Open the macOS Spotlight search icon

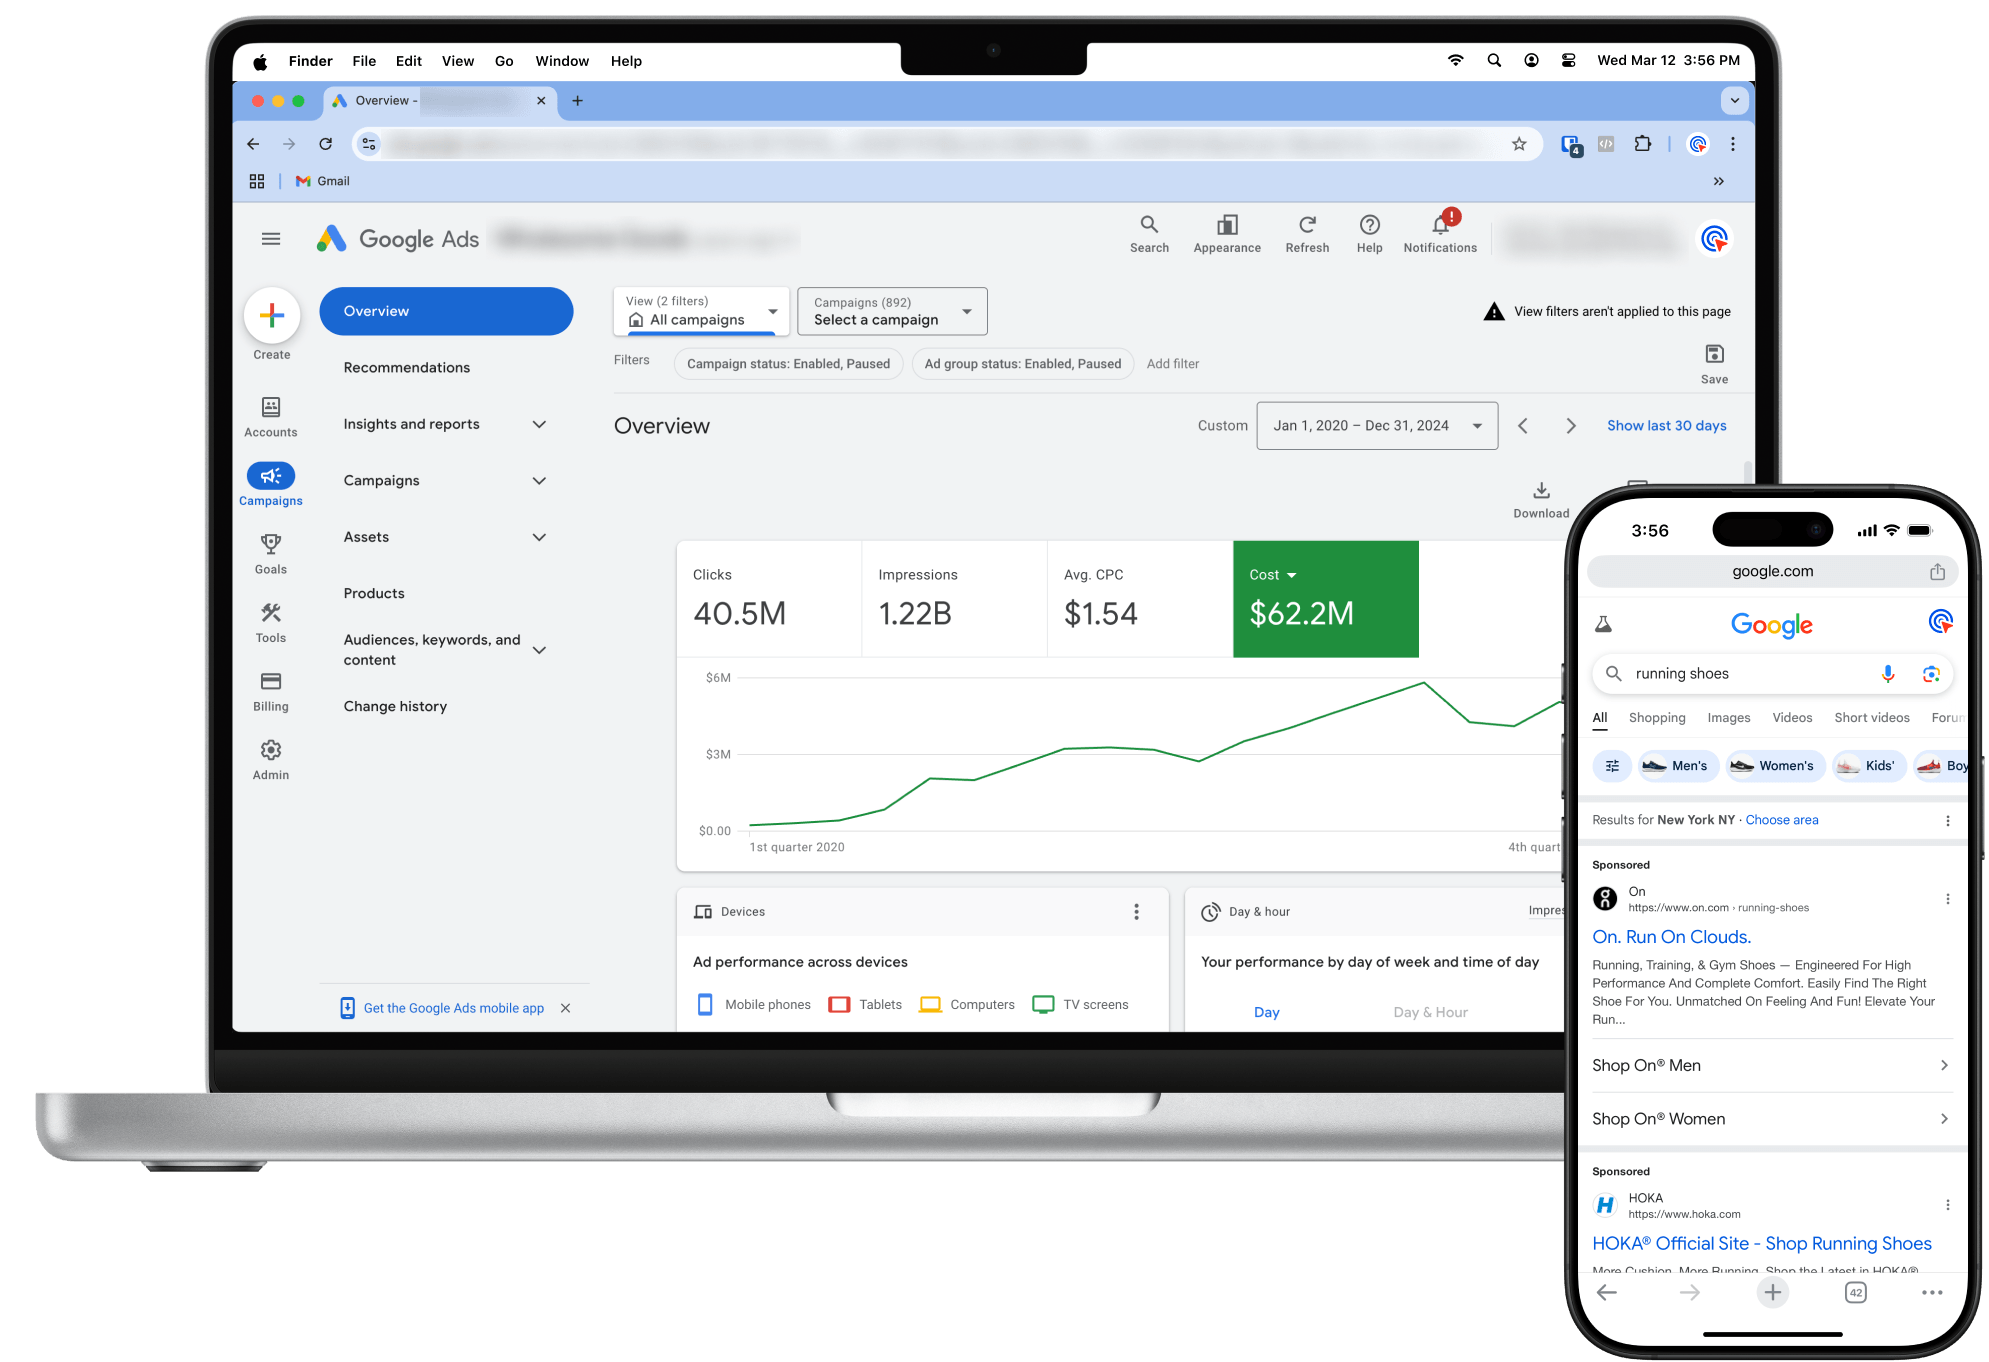(1494, 61)
